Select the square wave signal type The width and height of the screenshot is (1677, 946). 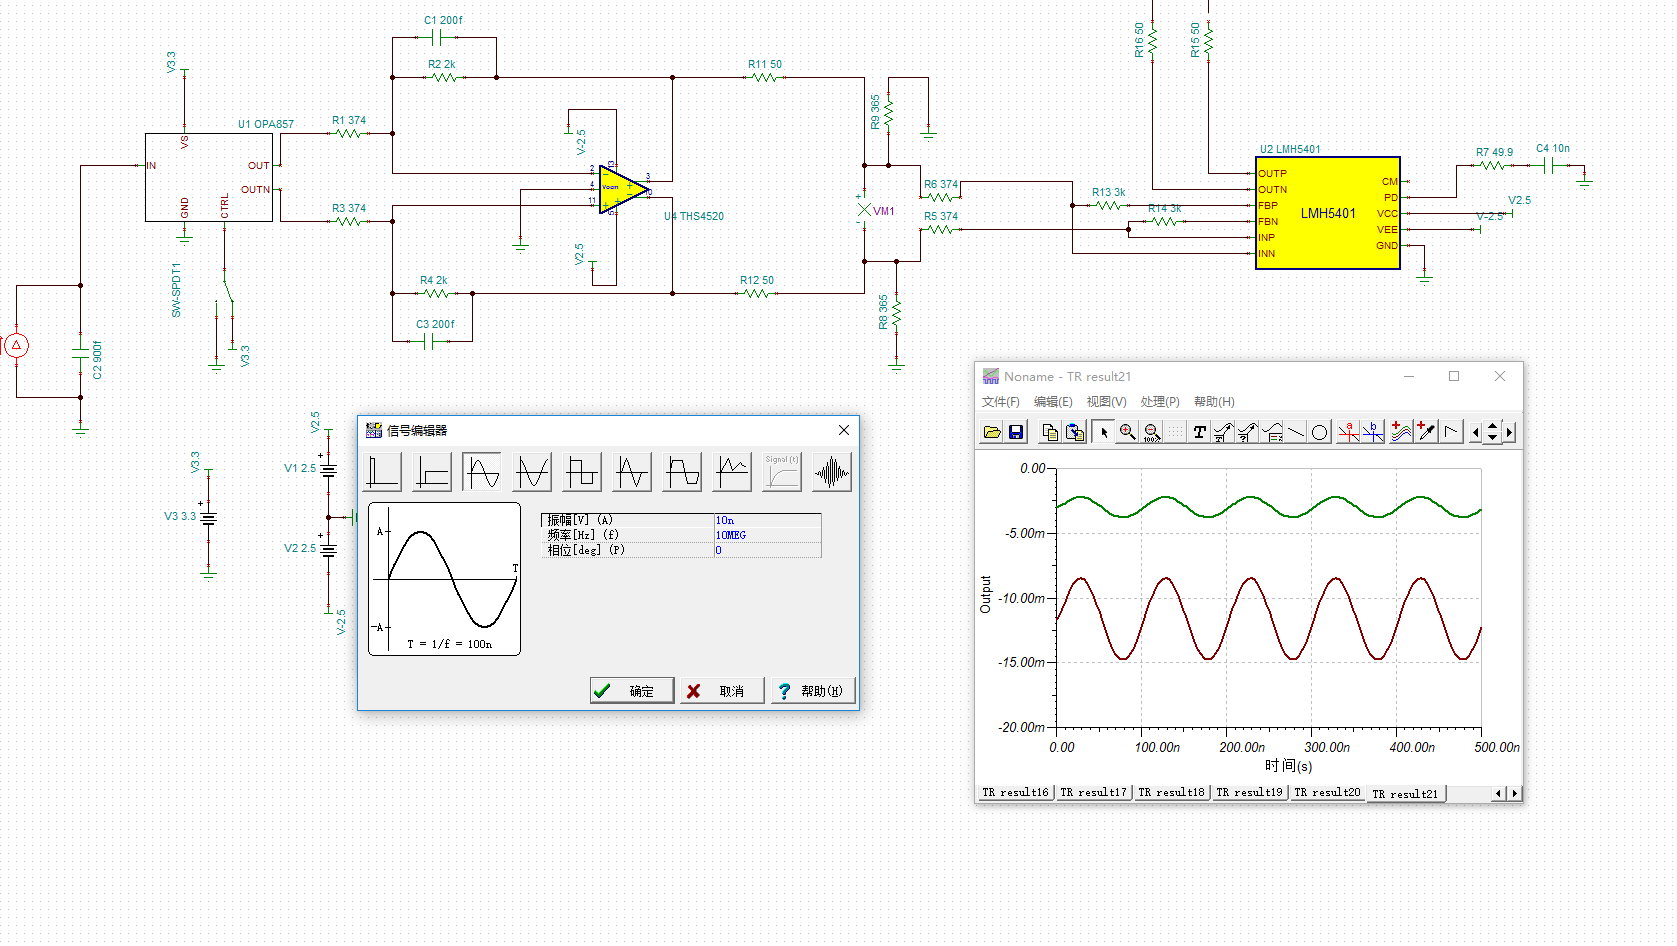click(x=582, y=472)
